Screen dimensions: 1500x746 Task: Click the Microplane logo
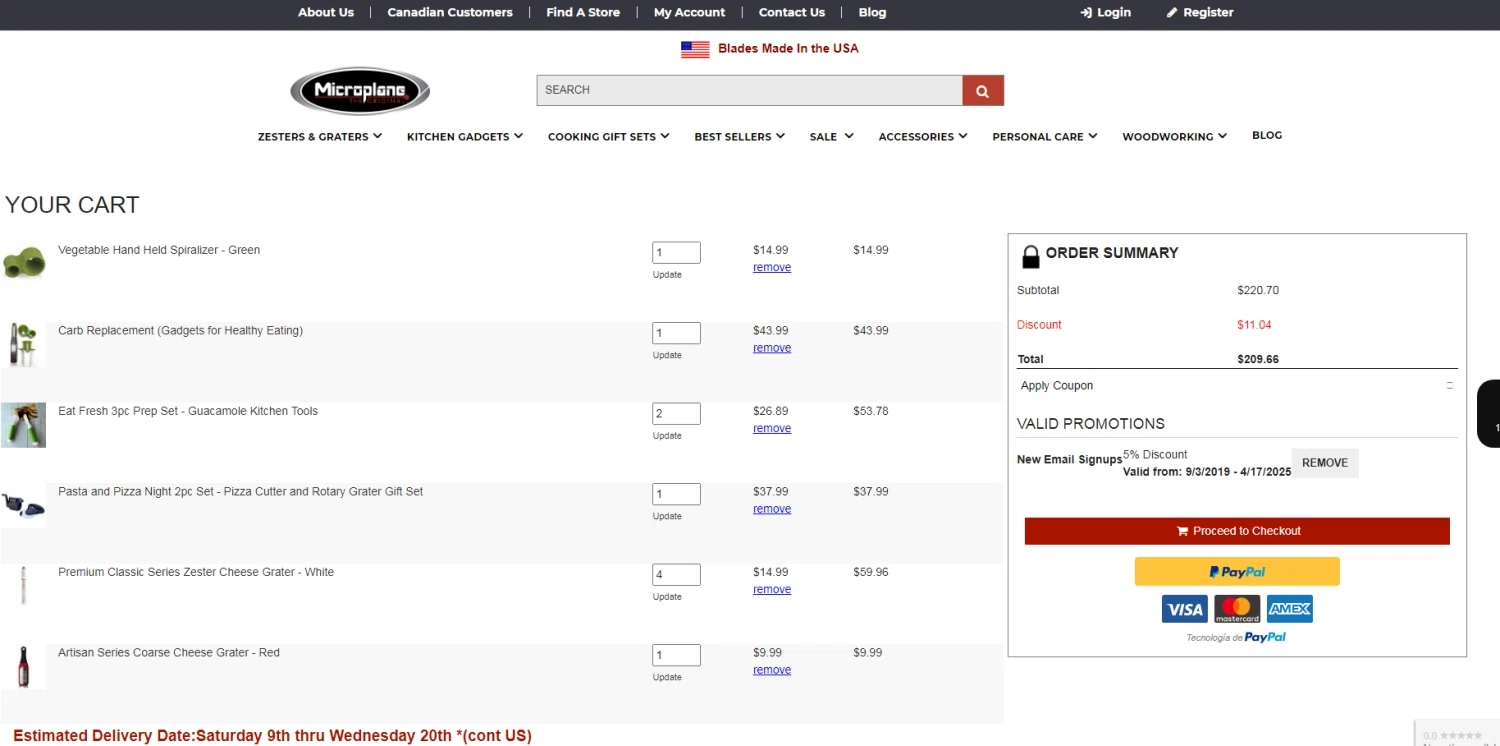click(360, 92)
